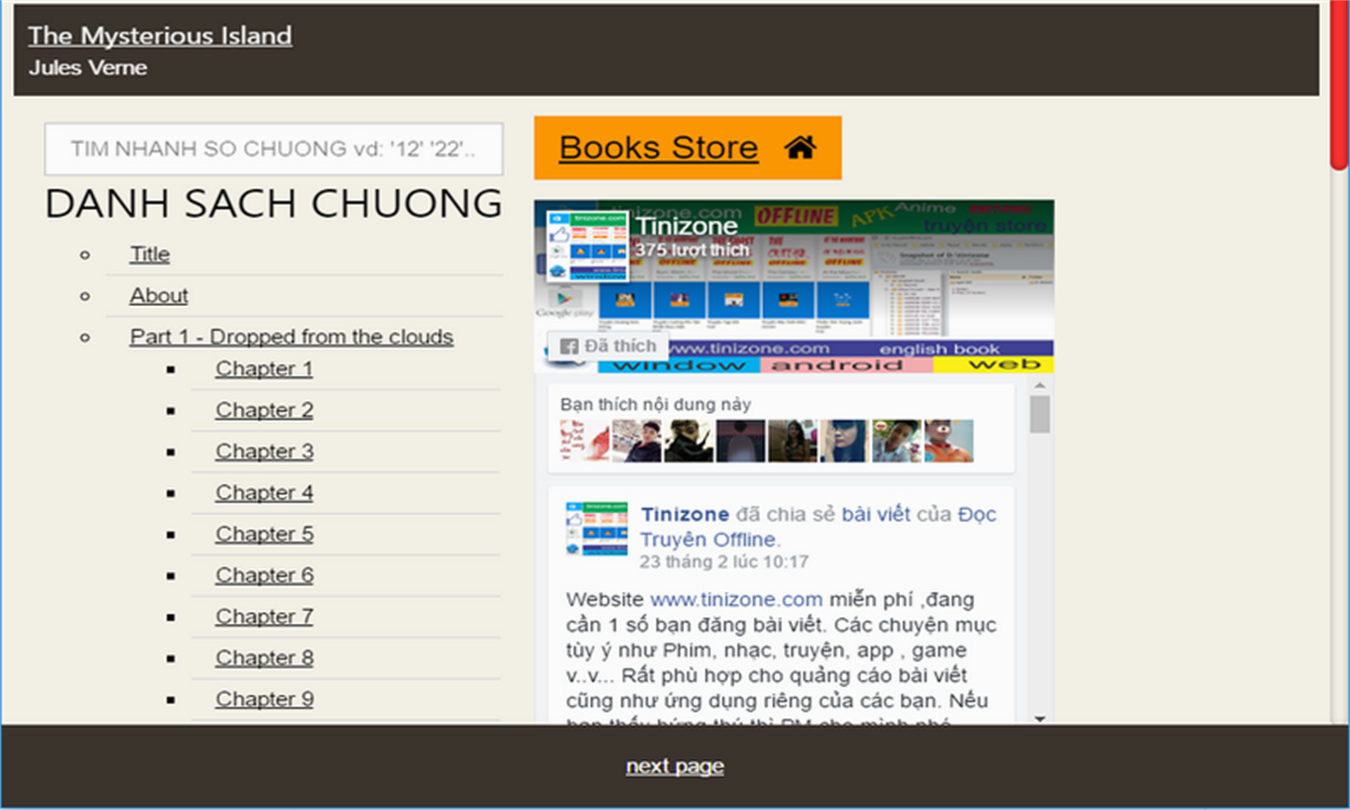
Task: Click the Jules Verne author text
Action: 88,68
